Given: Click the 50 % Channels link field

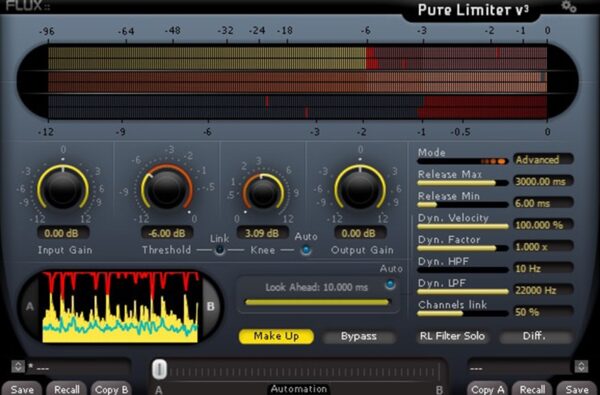Looking at the screenshot, I should pos(543,312).
